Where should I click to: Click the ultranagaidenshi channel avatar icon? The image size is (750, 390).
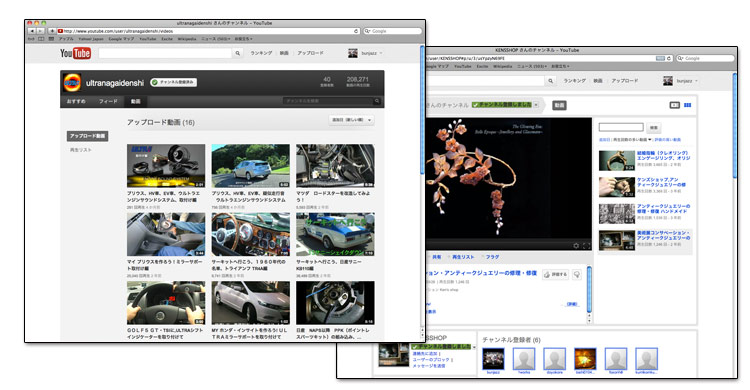tap(72, 83)
